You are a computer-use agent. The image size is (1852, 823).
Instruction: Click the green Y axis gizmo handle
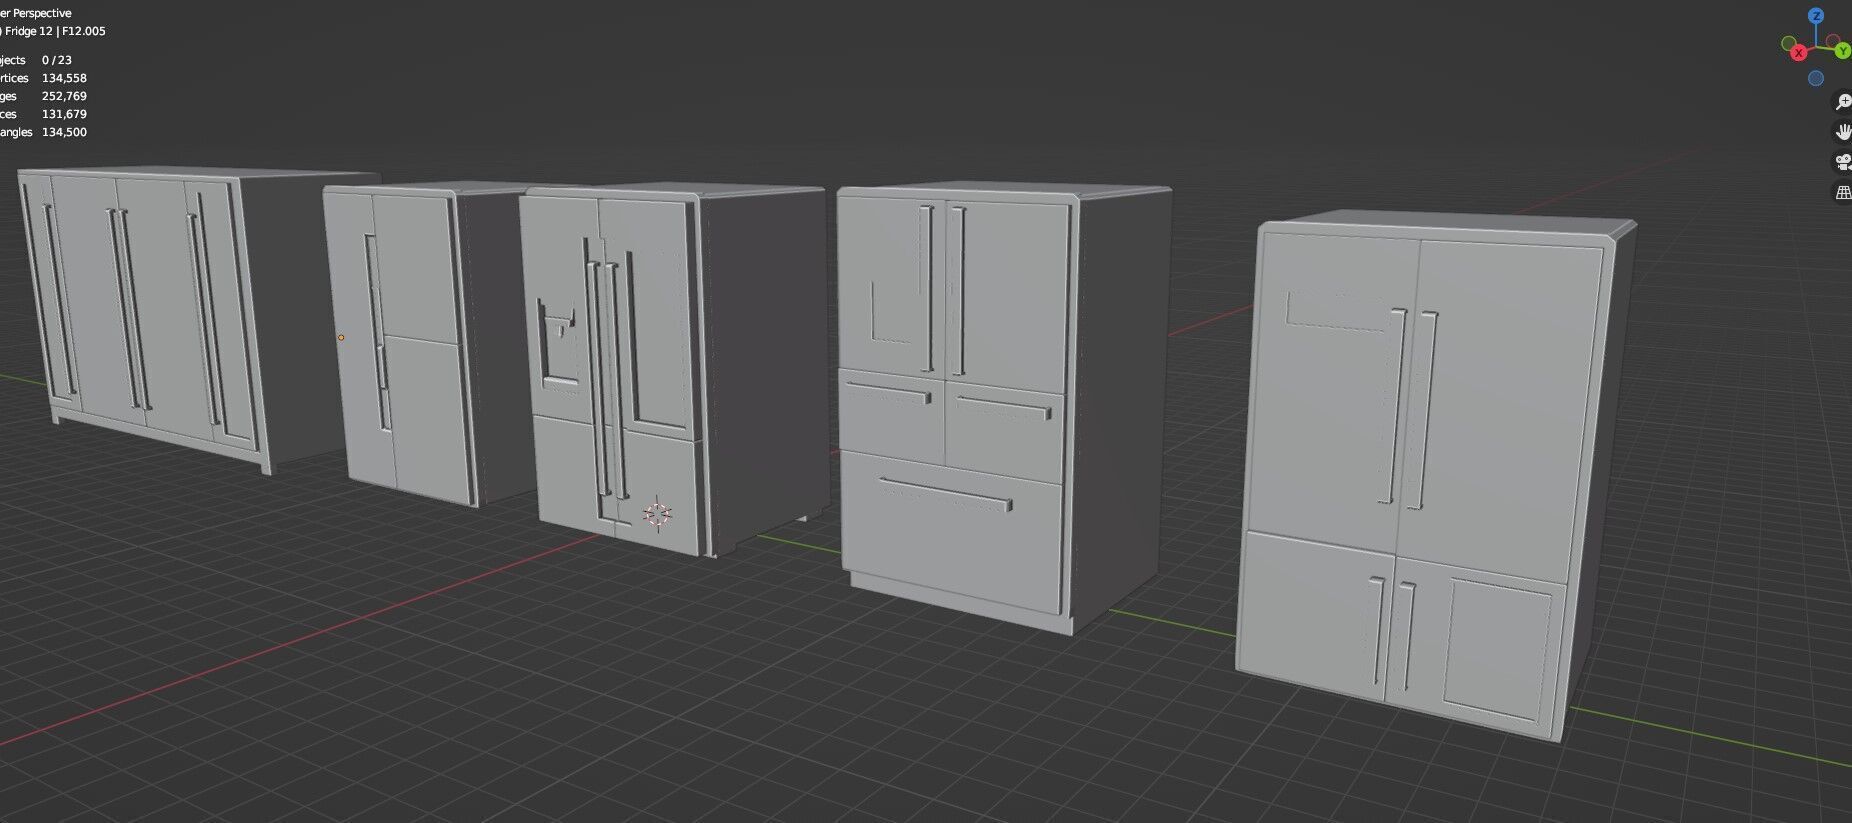pos(1843,52)
